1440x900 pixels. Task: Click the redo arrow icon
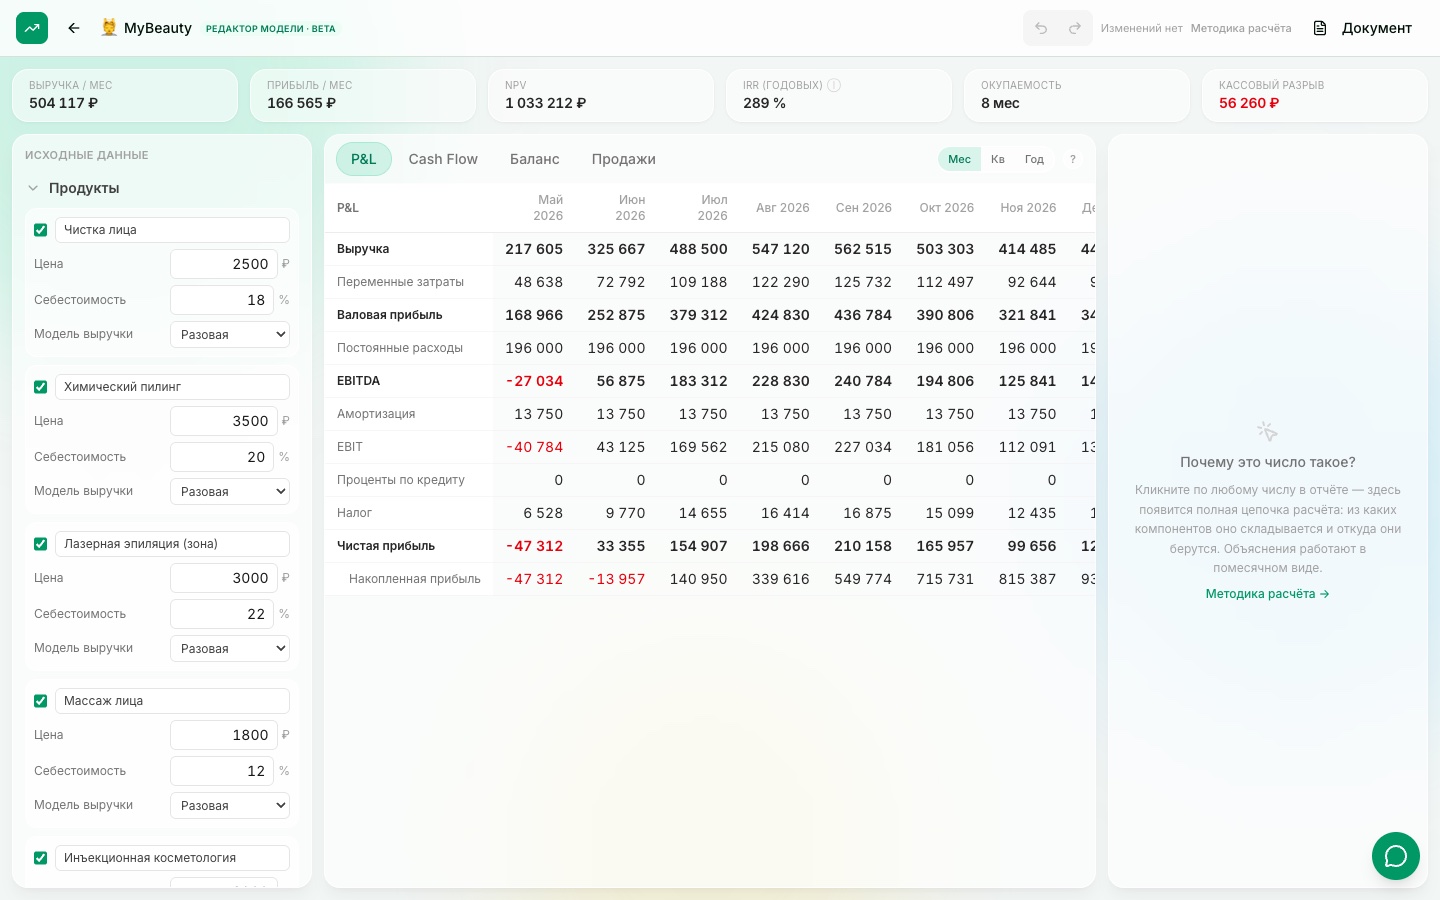(x=1075, y=28)
